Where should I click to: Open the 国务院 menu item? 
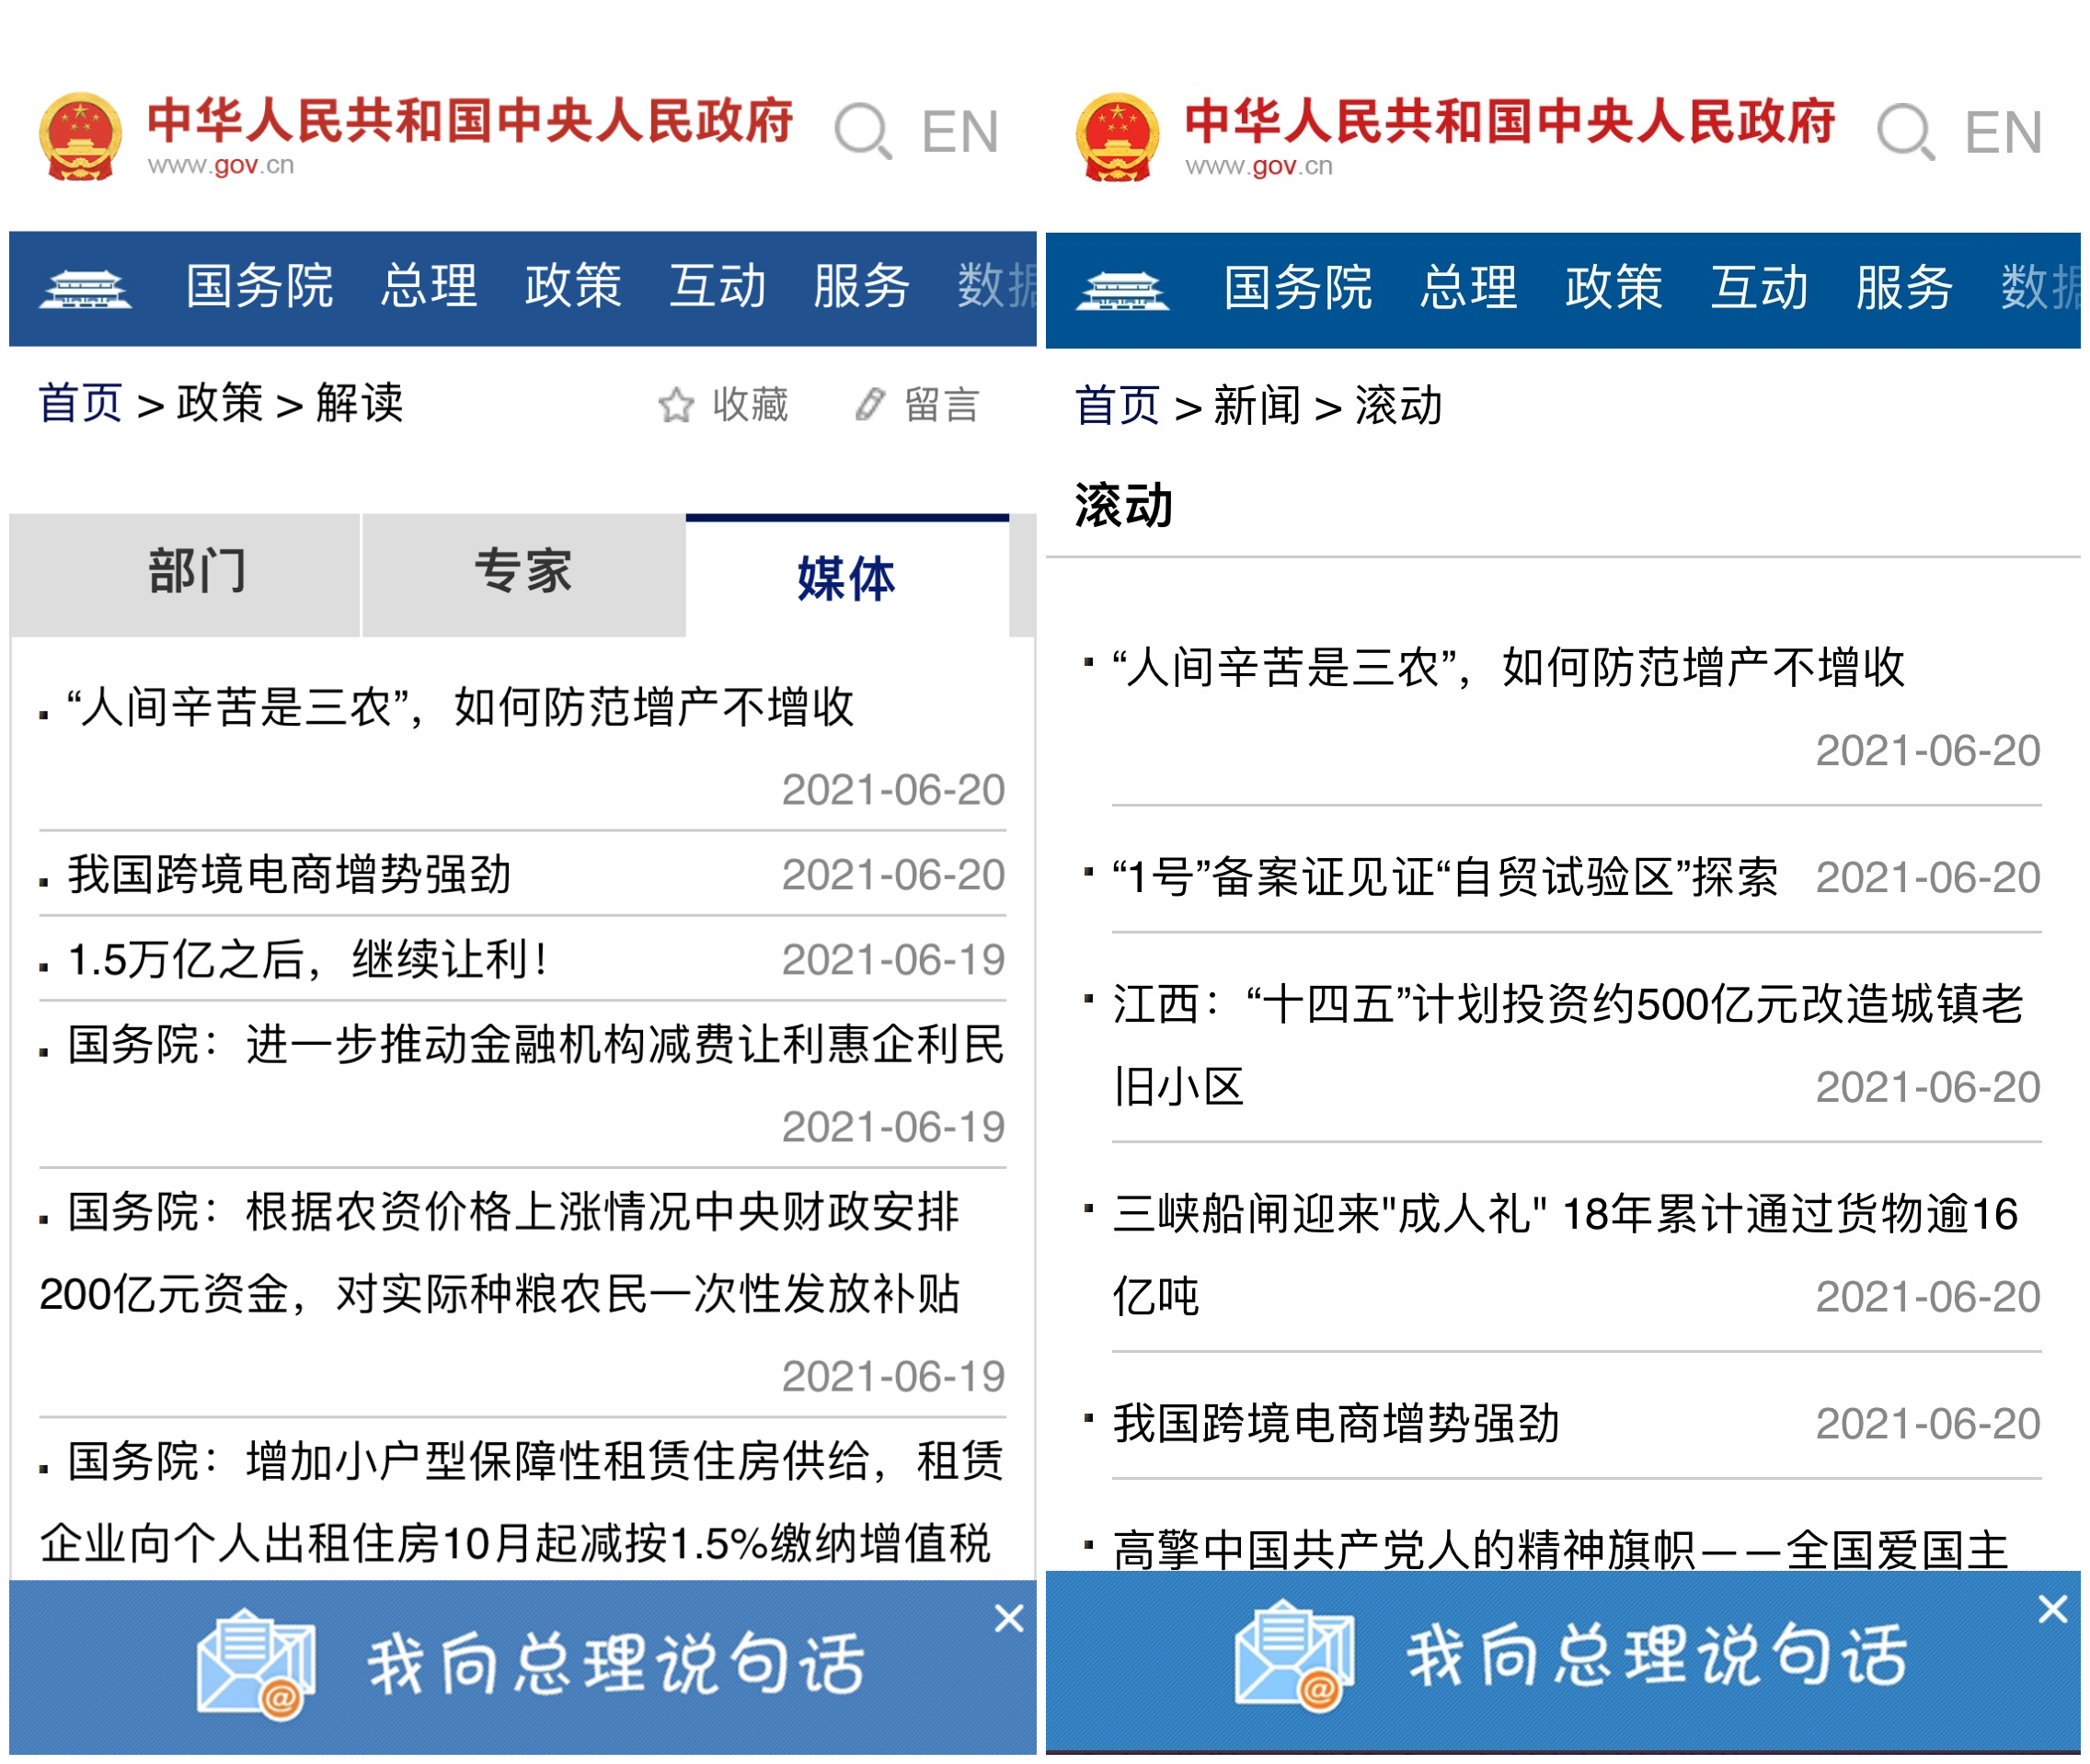pos(260,288)
